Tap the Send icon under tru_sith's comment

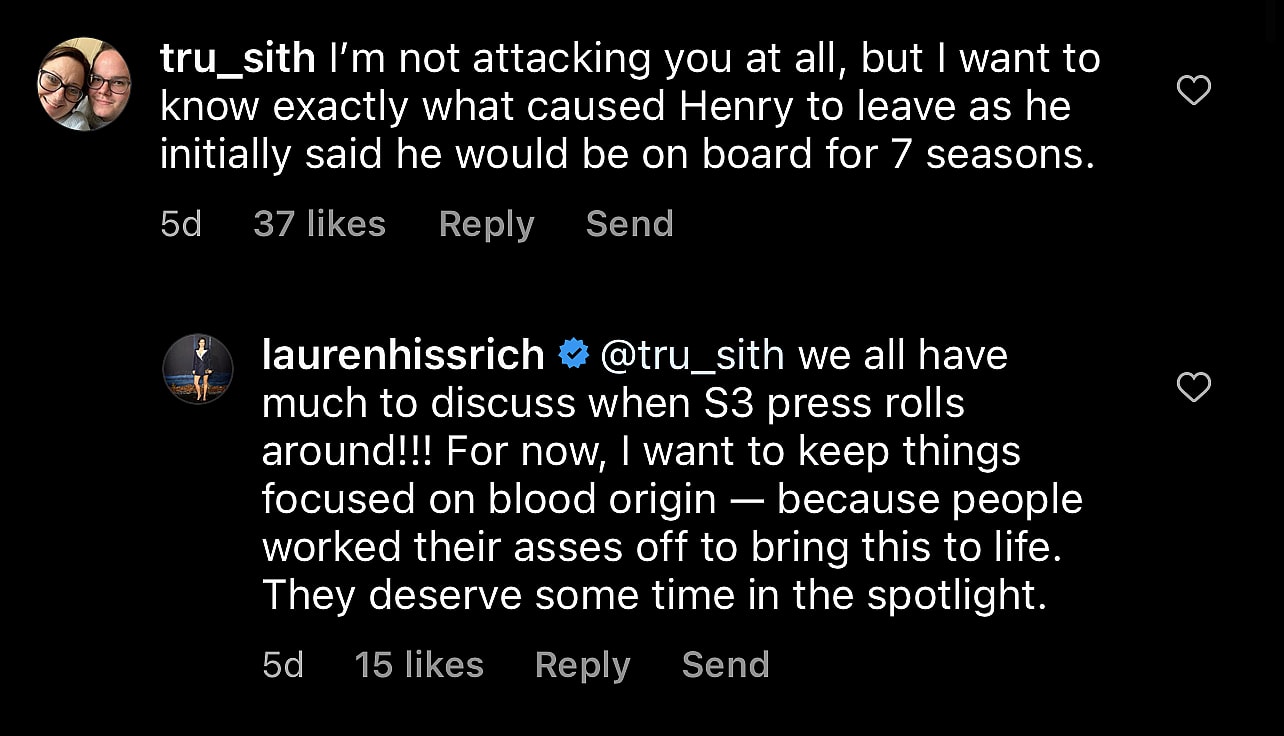pyautogui.click(x=629, y=224)
